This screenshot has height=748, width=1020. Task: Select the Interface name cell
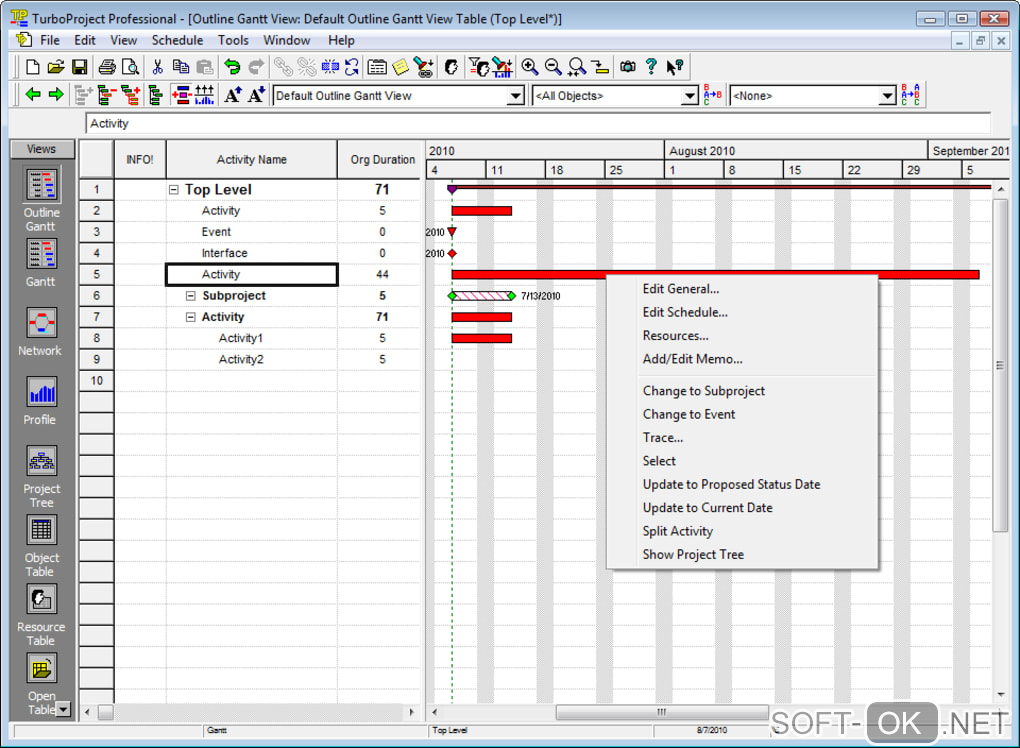[251, 253]
